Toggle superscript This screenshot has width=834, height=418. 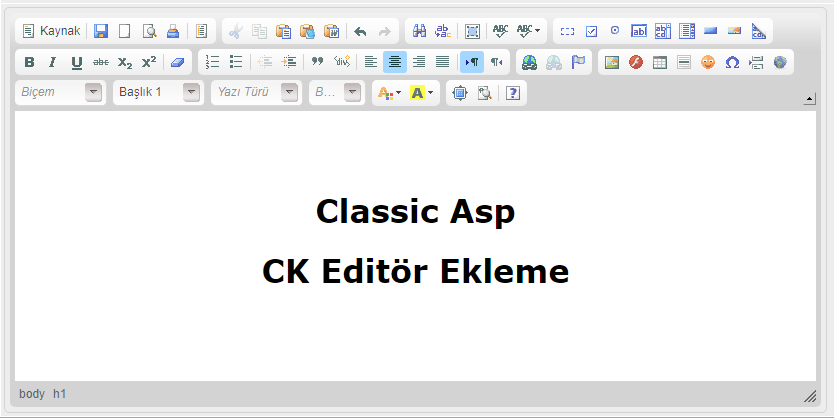coord(149,62)
